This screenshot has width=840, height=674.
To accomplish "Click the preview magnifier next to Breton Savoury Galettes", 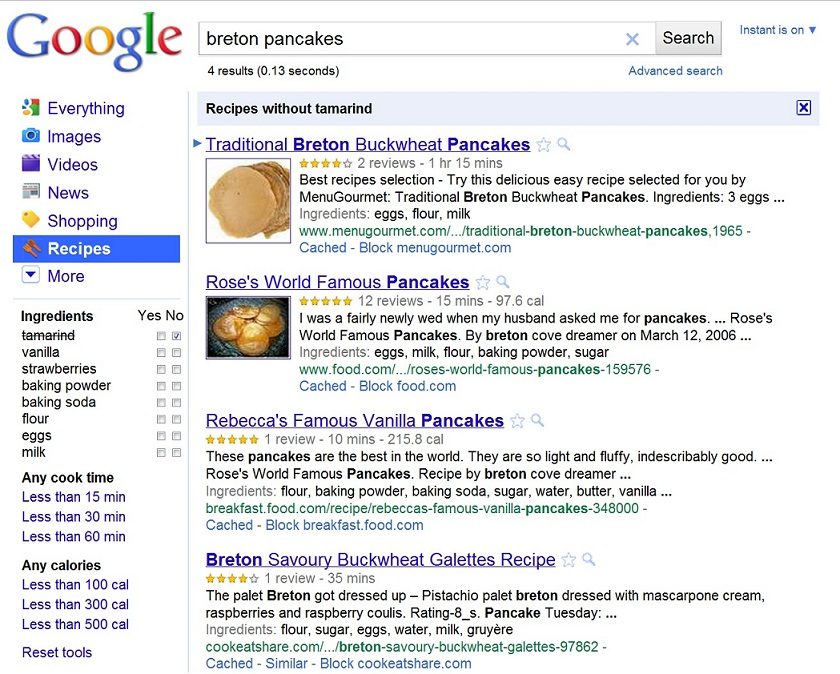I will click(589, 559).
